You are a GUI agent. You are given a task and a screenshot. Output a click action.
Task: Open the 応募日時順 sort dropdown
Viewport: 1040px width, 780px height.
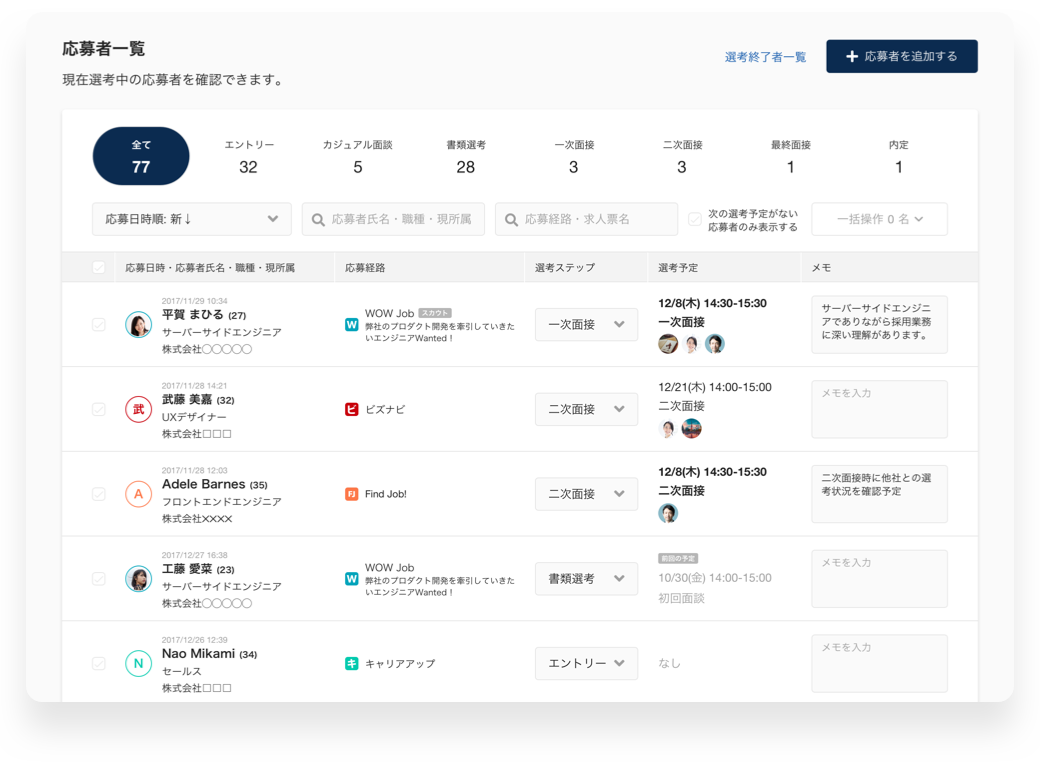(190, 219)
